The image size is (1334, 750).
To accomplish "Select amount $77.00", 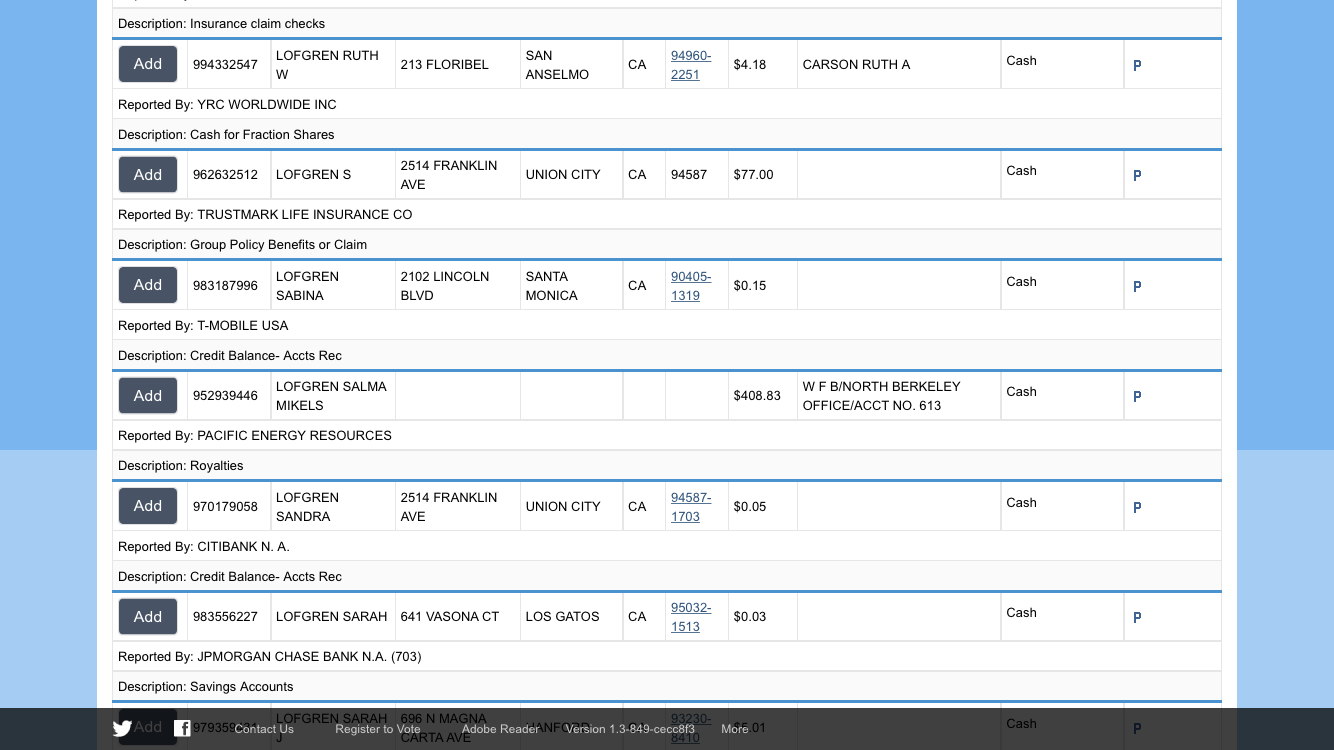I will [753, 175].
